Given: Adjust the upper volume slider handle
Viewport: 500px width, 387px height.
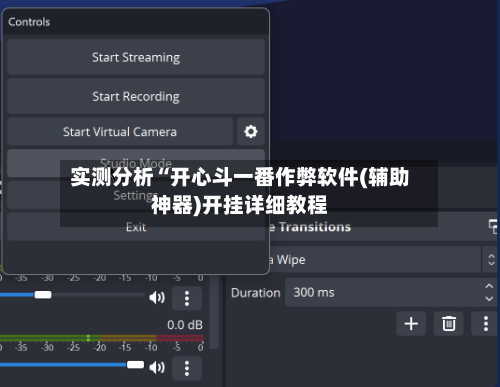Looking at the screenshot, I should (43, 295).
